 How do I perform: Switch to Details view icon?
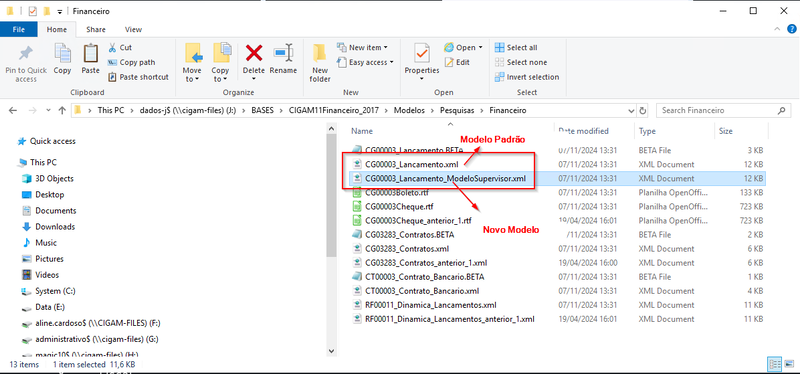point(774,364)
